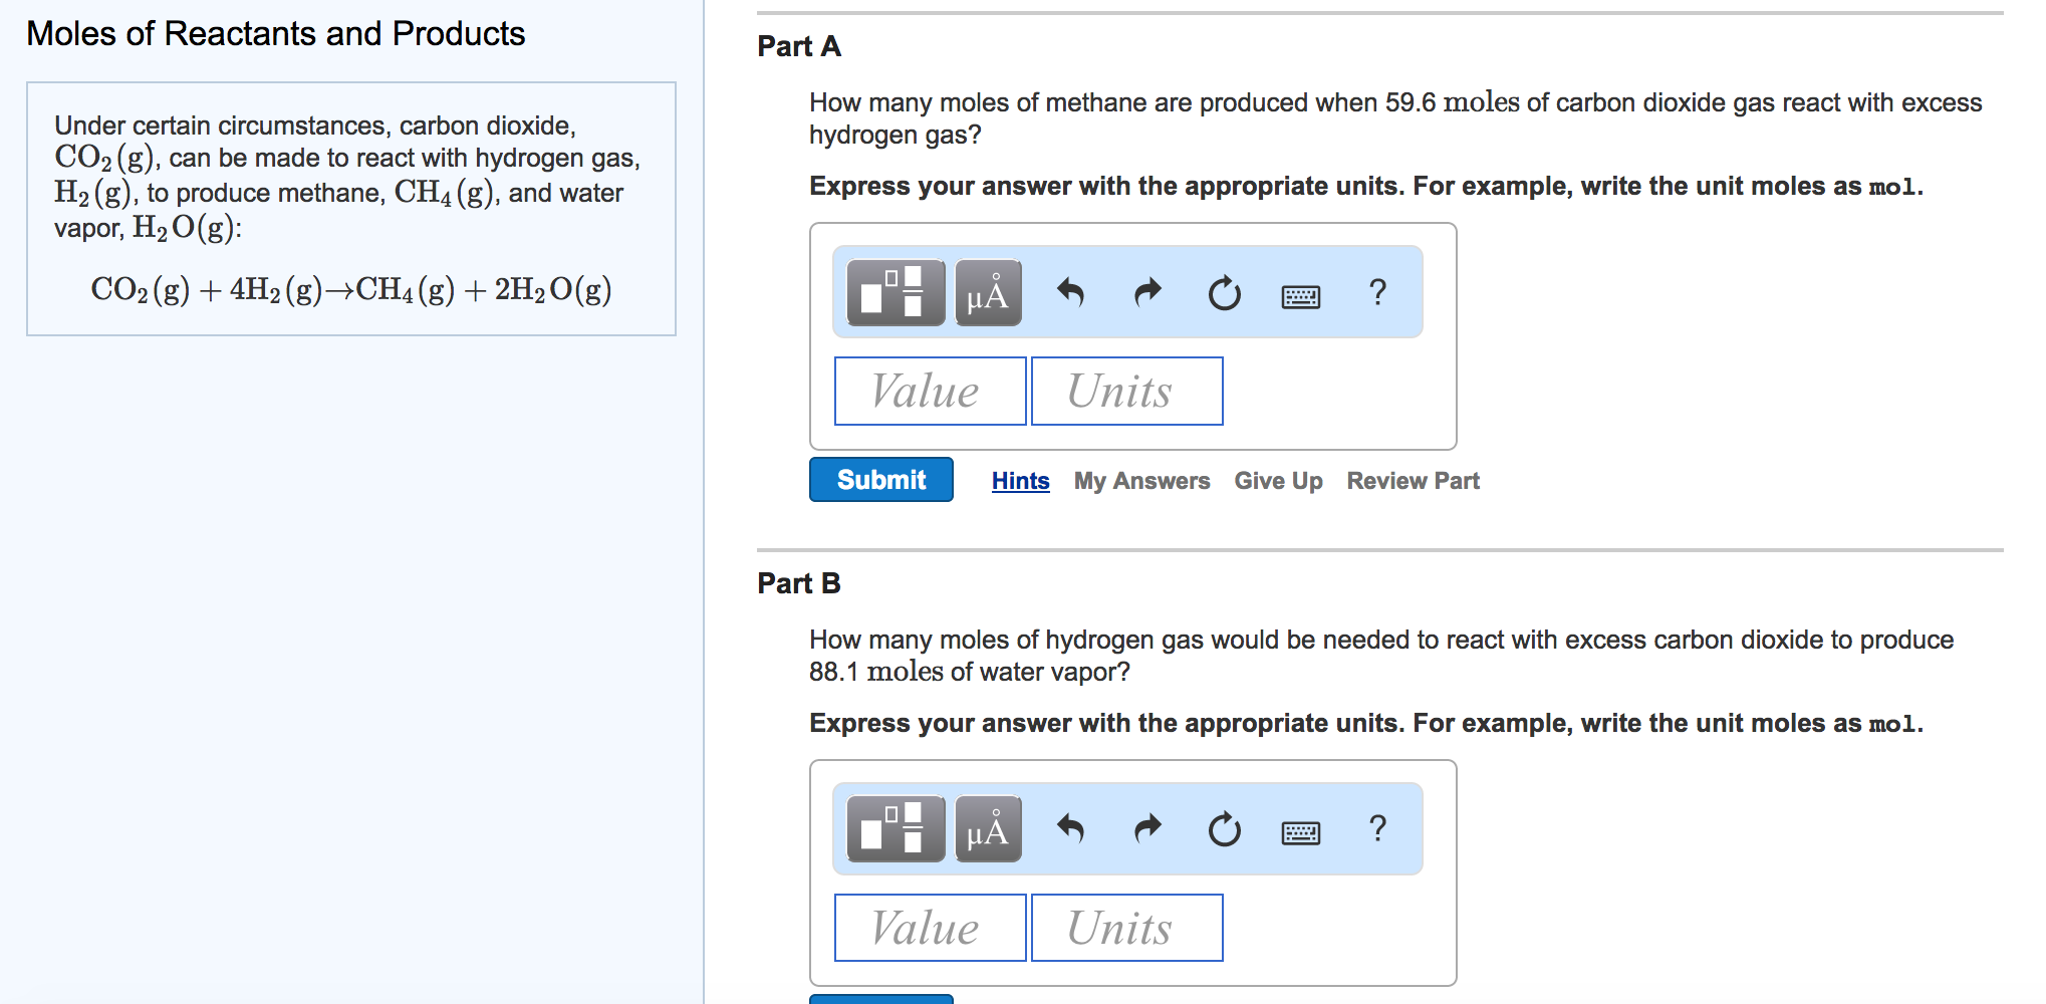Screen dimensions: 2046x1004
Task: Click the help question mark in Part B
Action: coord(1378,829)
